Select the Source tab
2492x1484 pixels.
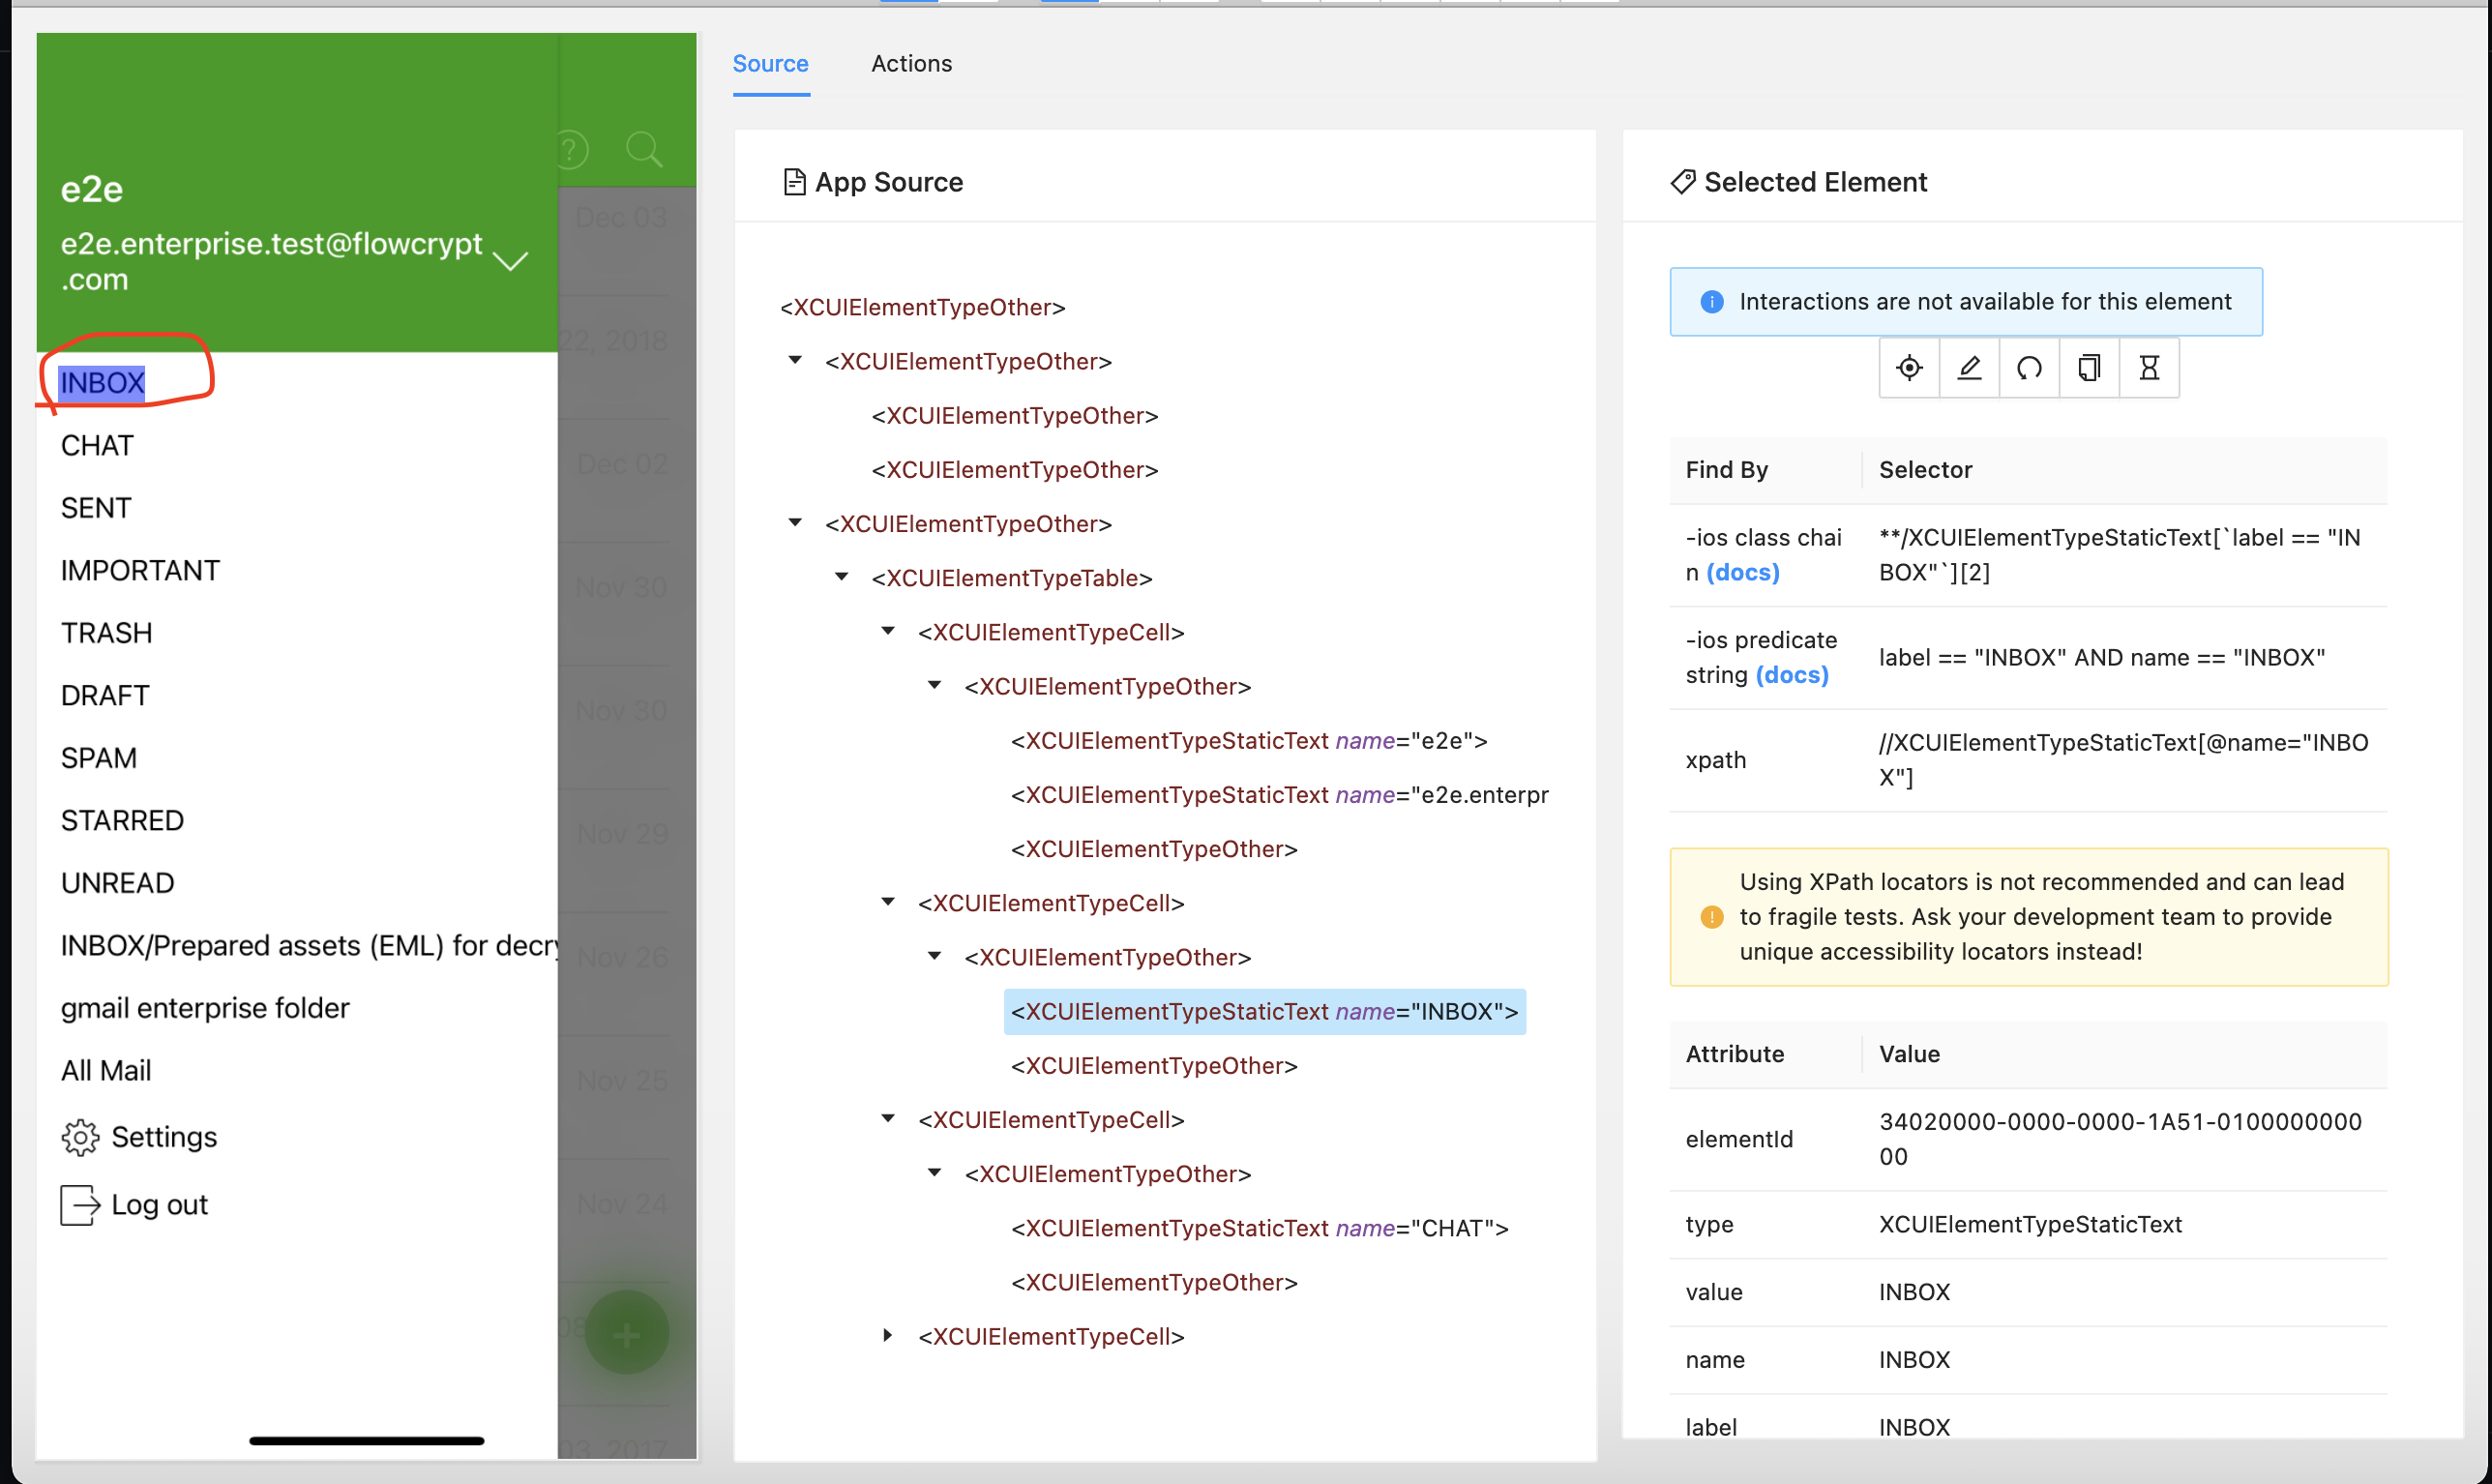coord(770,63)
